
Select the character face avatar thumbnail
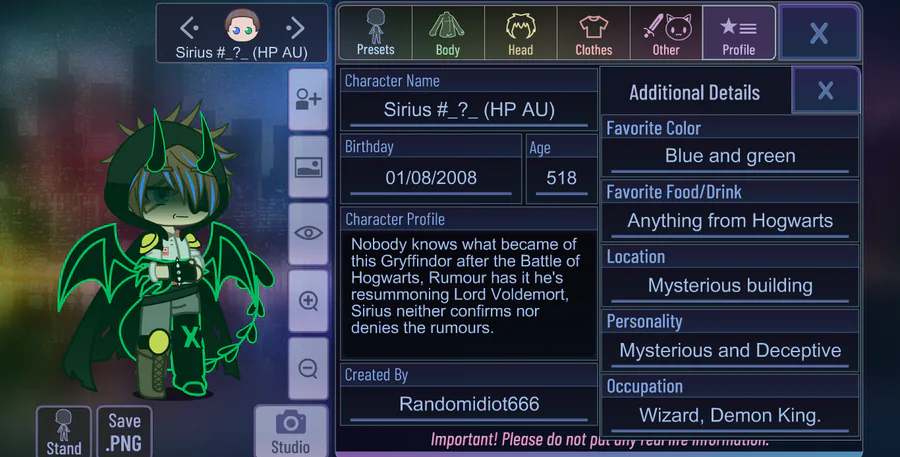tap(242, 26)
